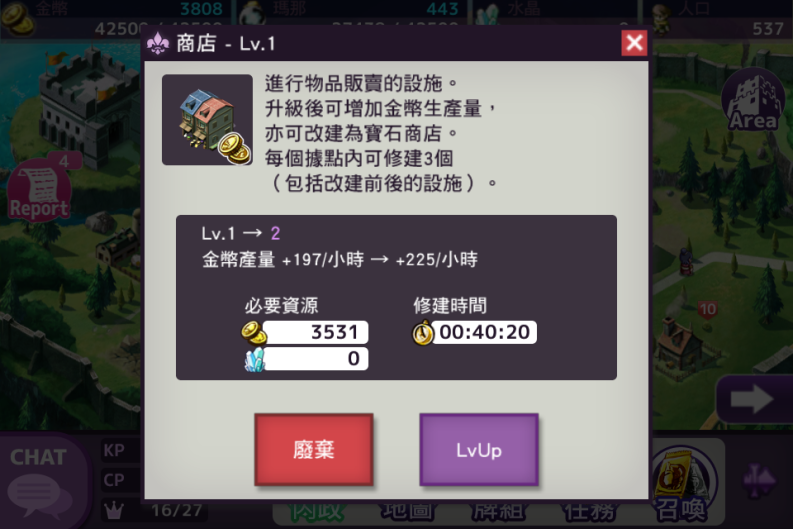The width and height of the screenshot is (793, 529).
Task: Click the right arrow navigation button
Action: 754,400
